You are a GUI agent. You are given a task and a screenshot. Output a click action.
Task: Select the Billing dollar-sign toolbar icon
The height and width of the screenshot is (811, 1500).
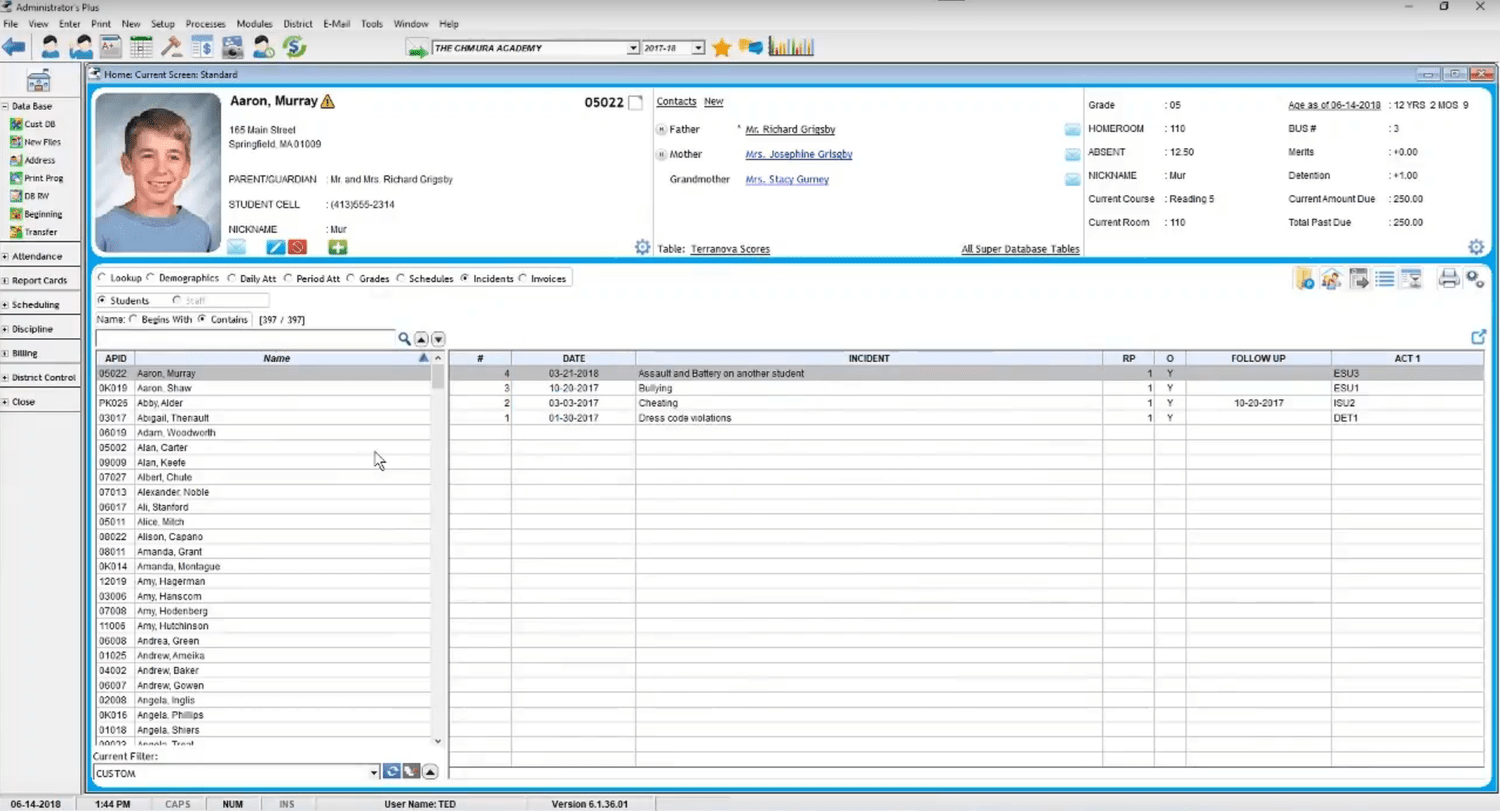202,47
